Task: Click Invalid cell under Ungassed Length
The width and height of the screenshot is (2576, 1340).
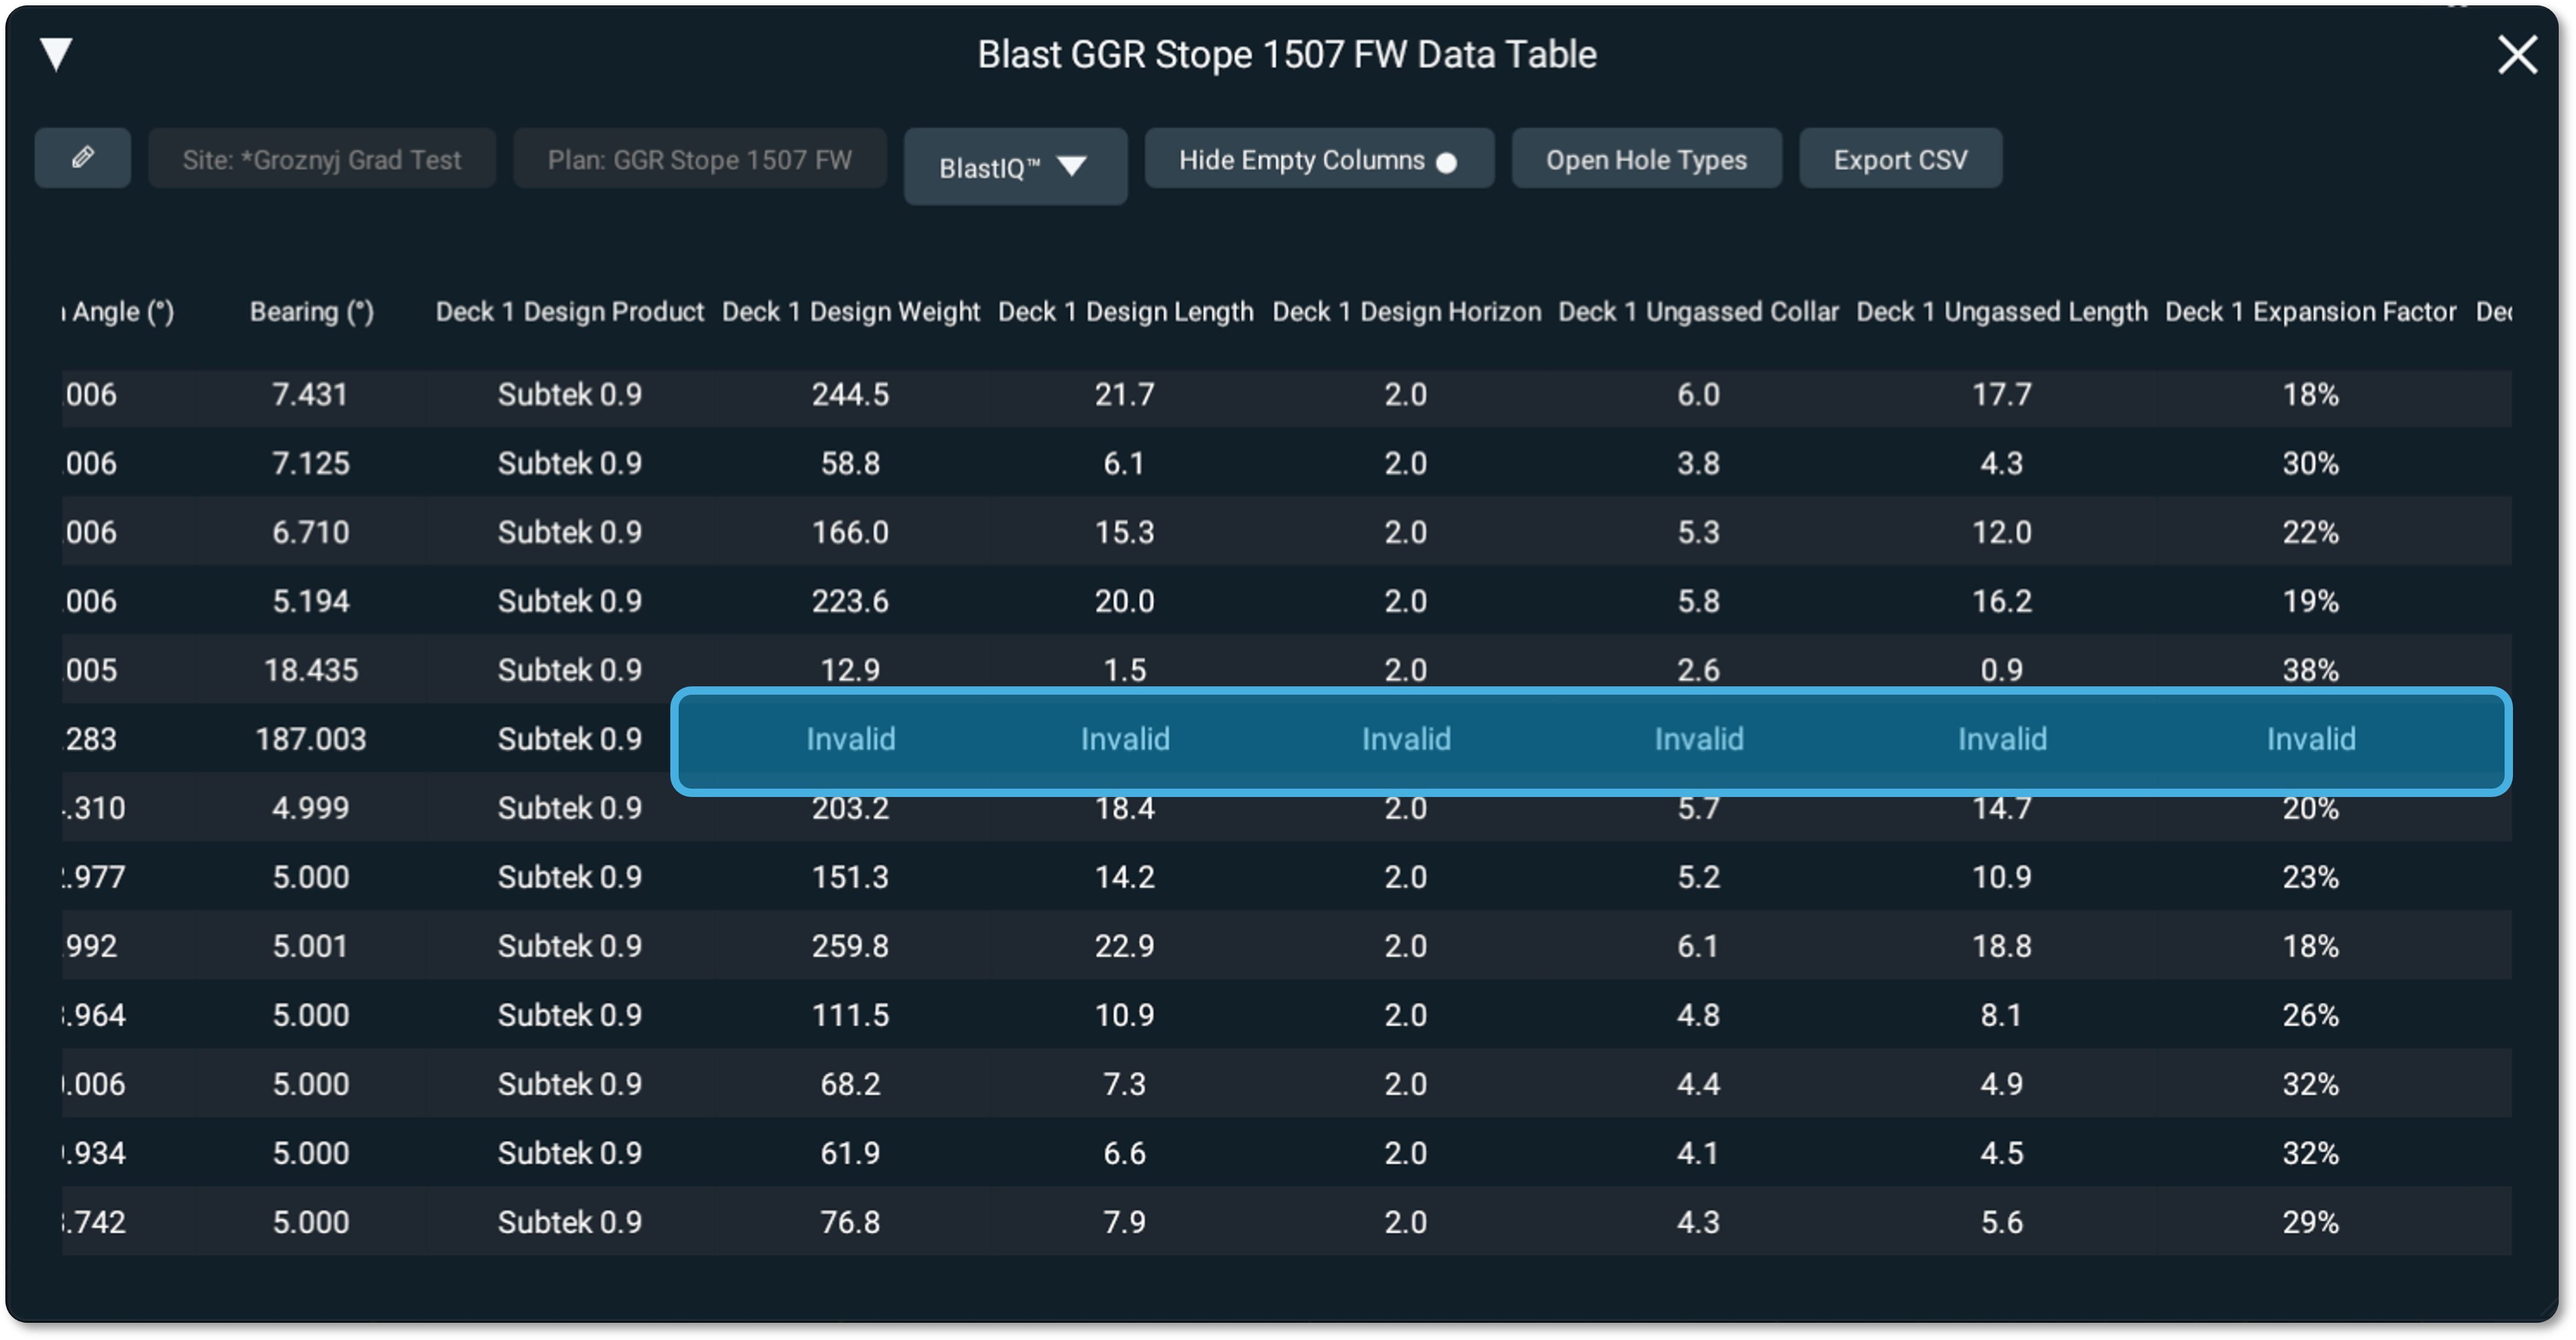Action: coord(2002,739)
